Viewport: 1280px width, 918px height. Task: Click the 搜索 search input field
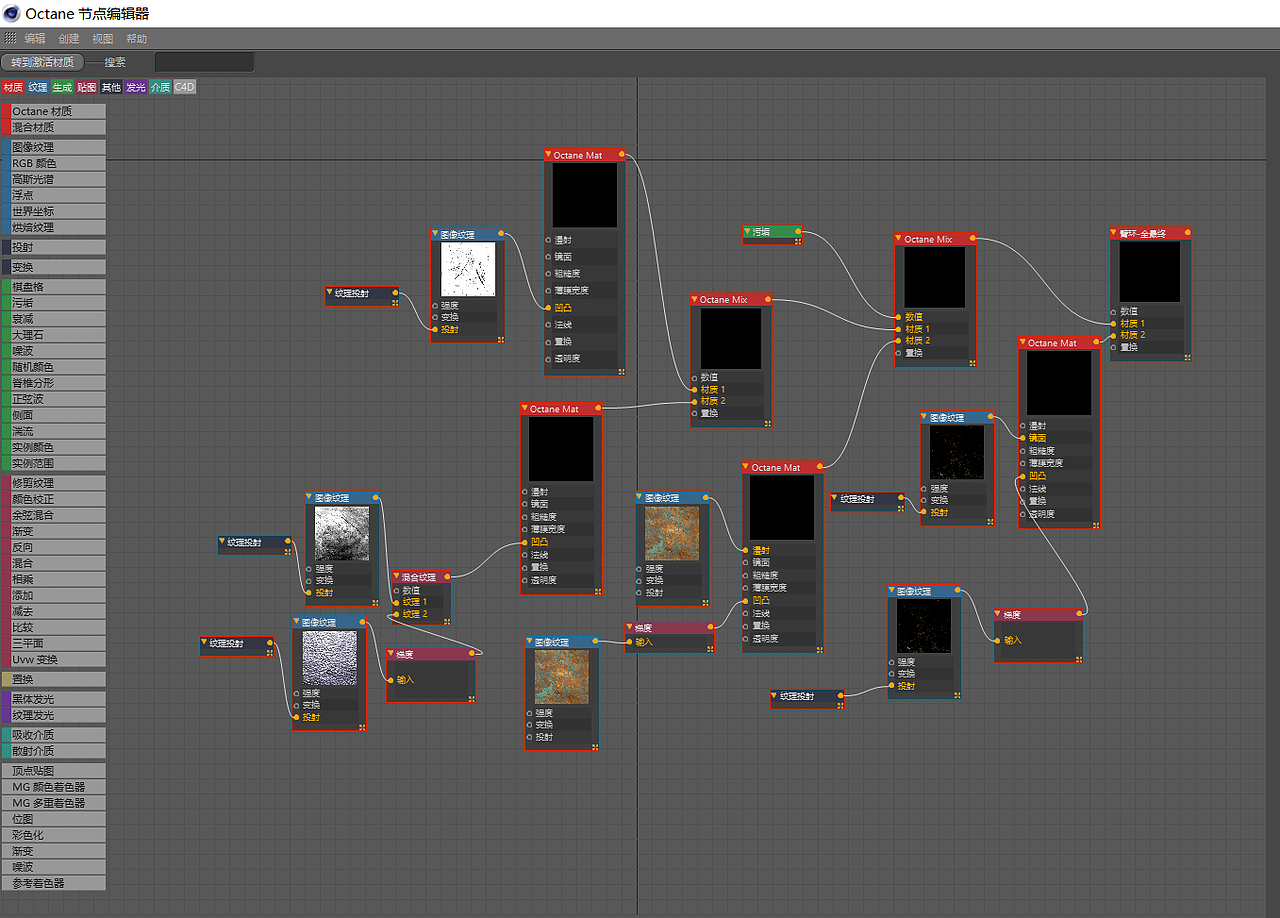click(204, 62)
